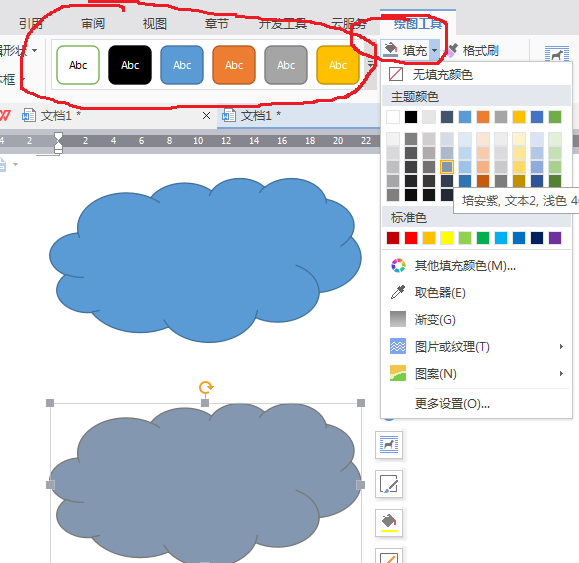Pick the blue theme color swatch
This screenshot has height=563, width=579.
click(465, 117)
